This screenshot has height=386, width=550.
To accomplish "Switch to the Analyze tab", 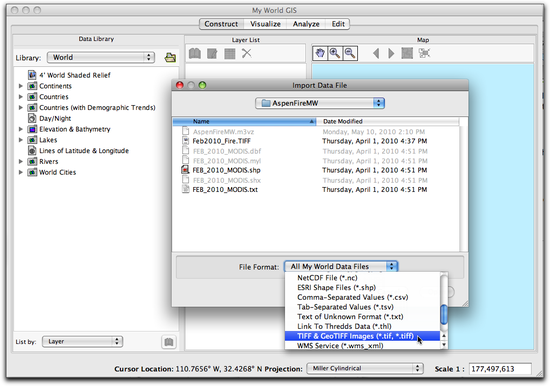I will click(x=306, y=24).
